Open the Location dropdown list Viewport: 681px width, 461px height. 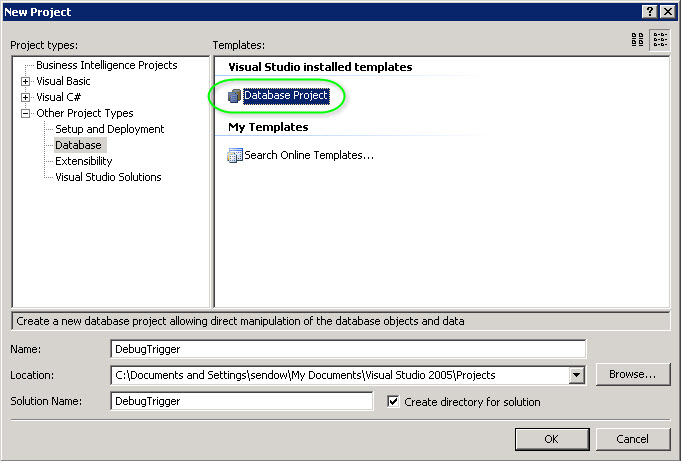click(576, 375)
